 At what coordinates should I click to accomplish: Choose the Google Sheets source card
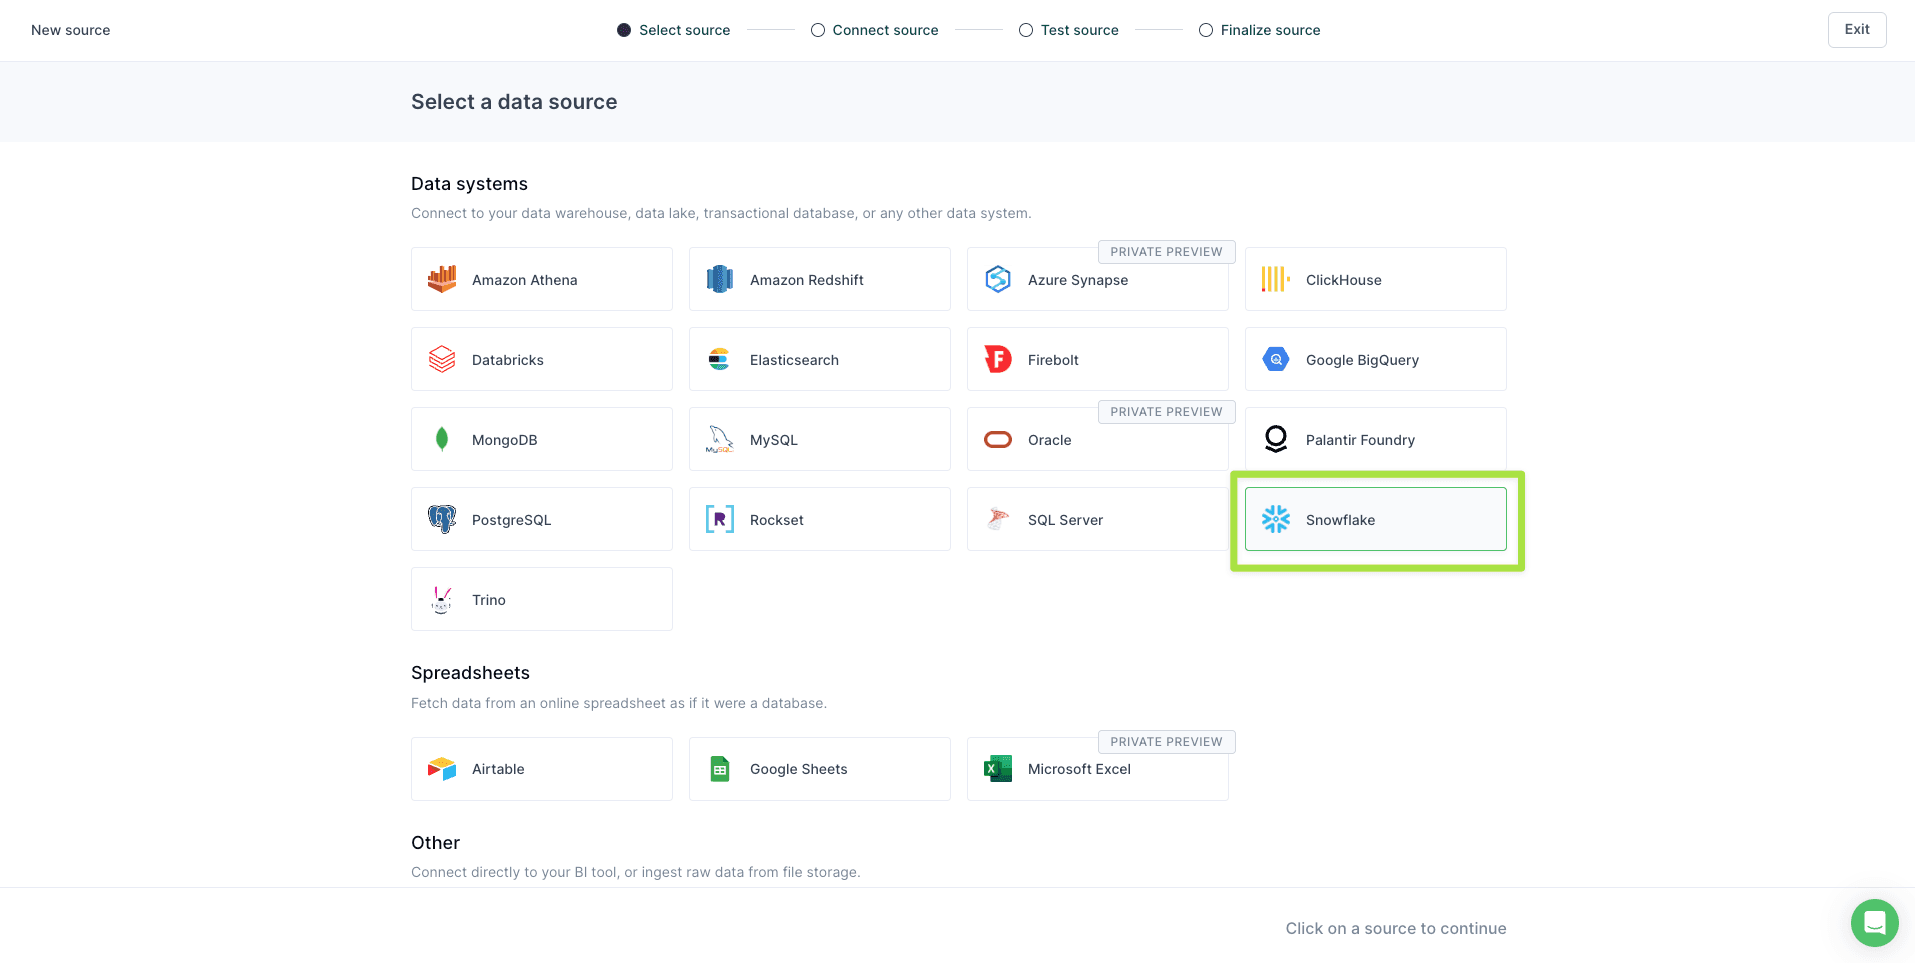(819, 768)
